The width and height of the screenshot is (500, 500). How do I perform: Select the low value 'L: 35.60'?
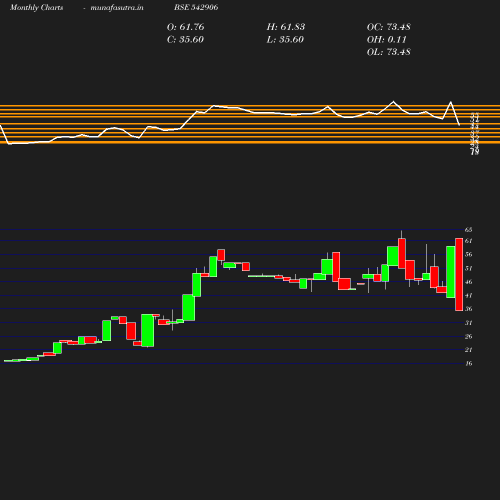285,39
